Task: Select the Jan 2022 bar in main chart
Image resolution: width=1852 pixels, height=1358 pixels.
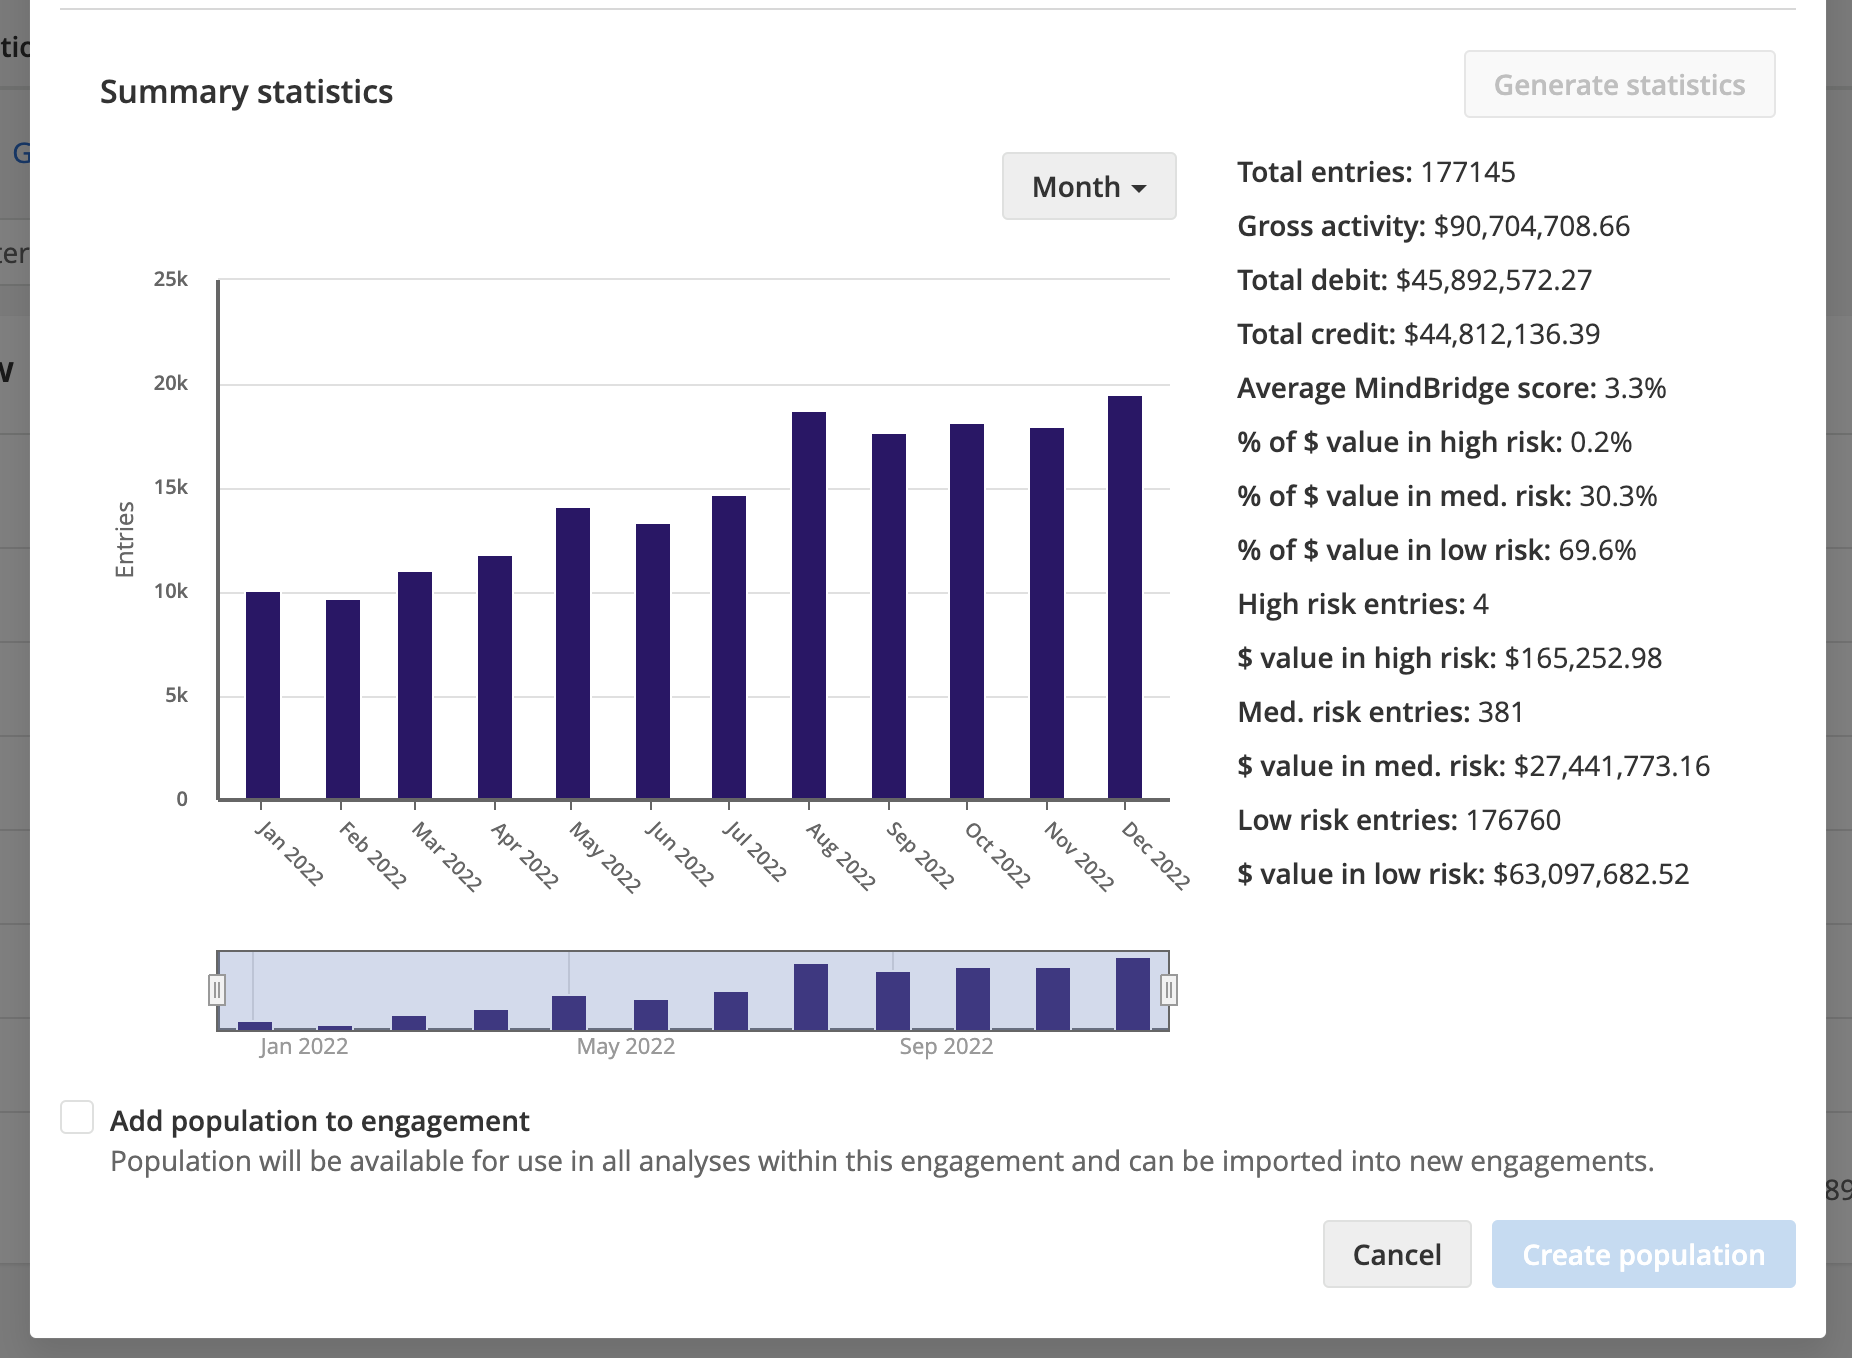Action: (x=263, y=696)
